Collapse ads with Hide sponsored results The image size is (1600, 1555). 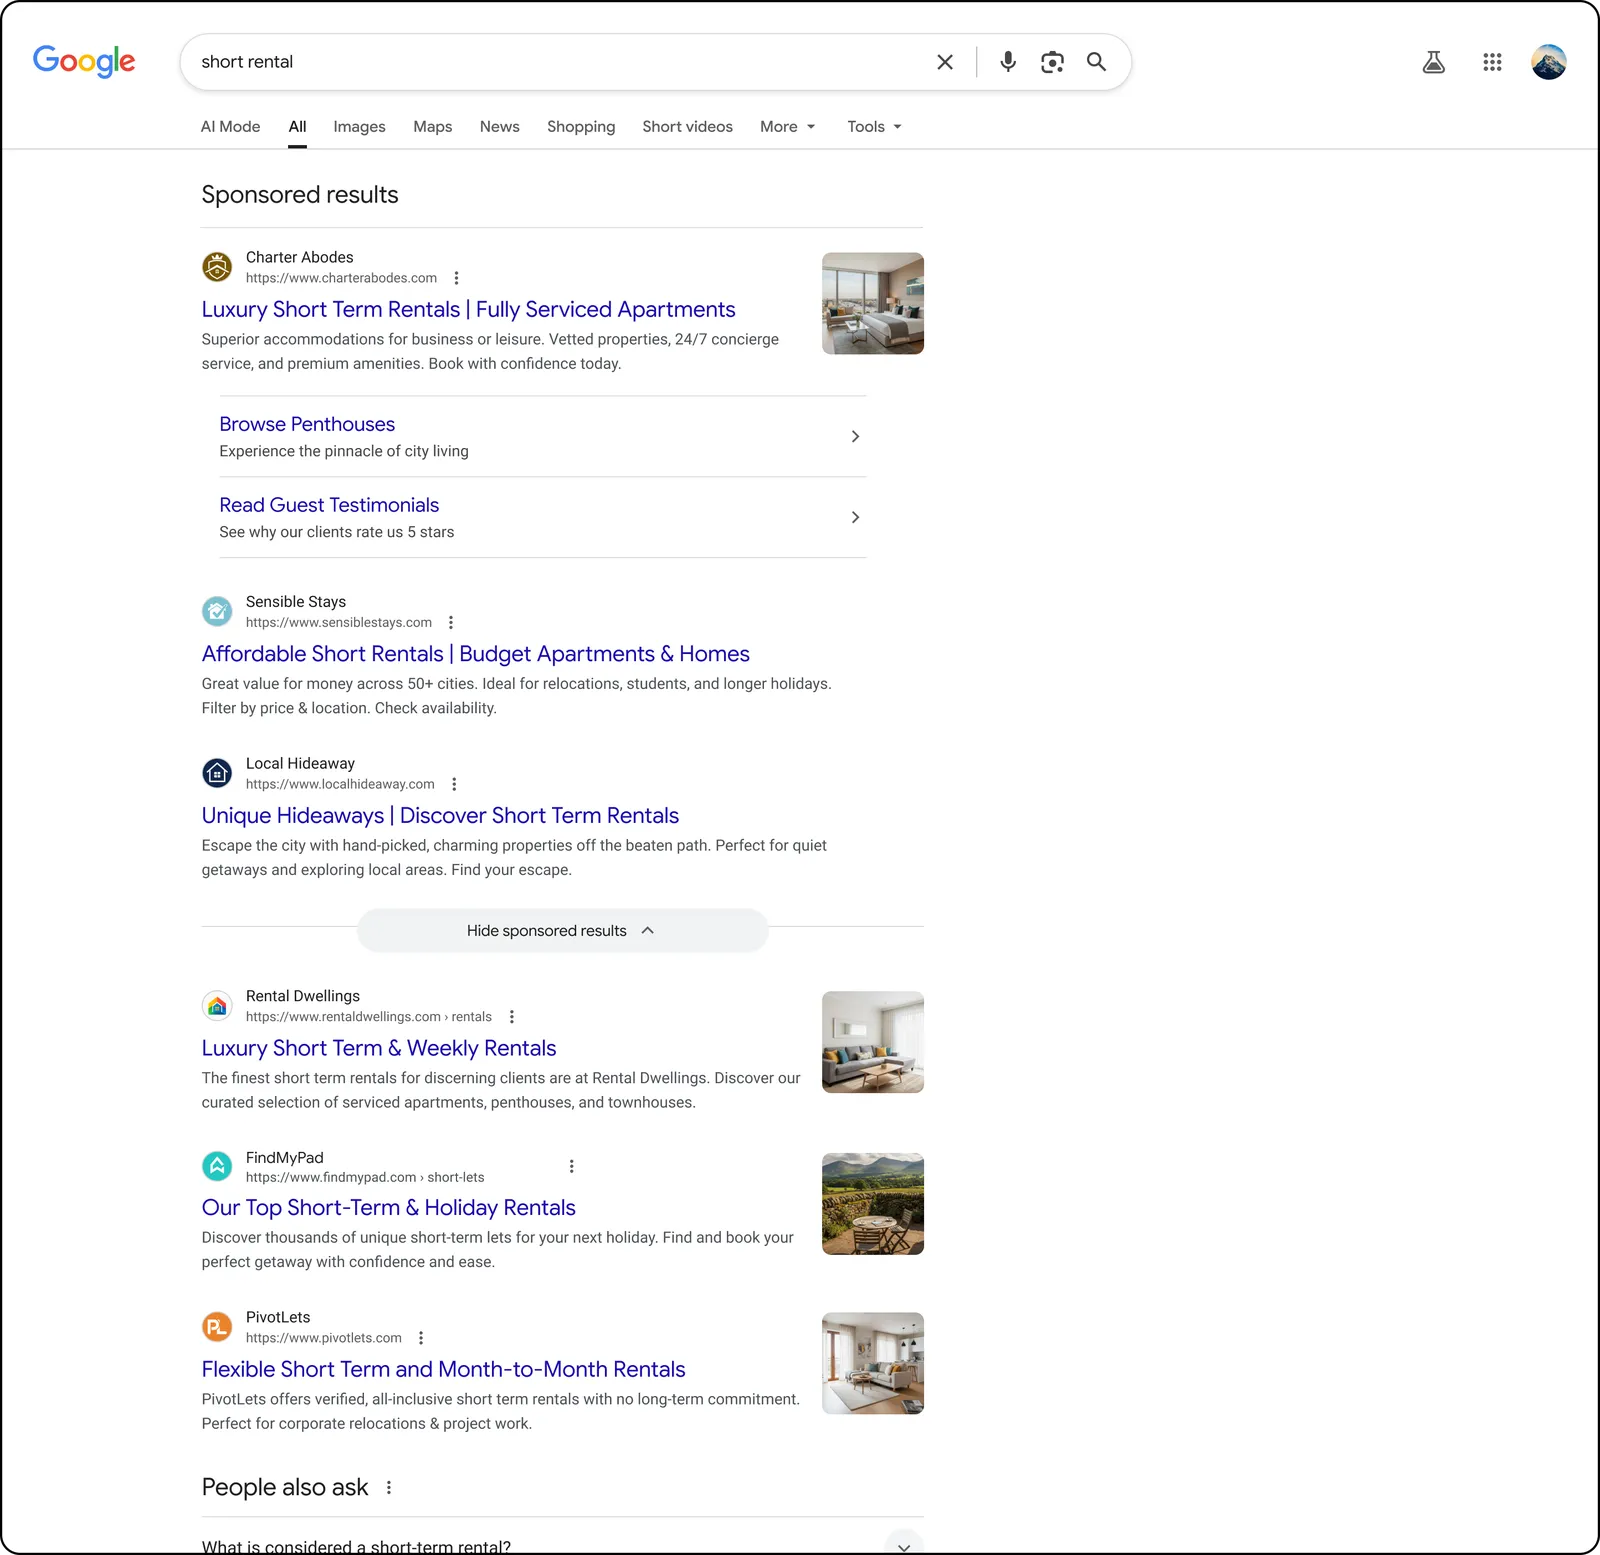click(561, 930)
